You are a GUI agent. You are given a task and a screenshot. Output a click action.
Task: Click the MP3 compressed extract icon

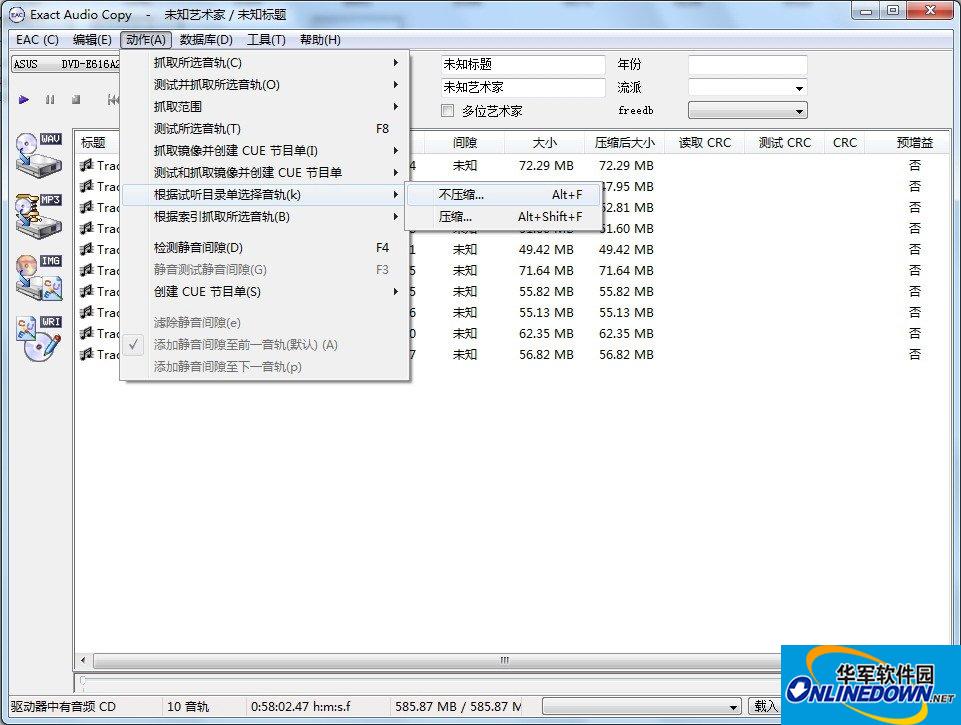38,215
